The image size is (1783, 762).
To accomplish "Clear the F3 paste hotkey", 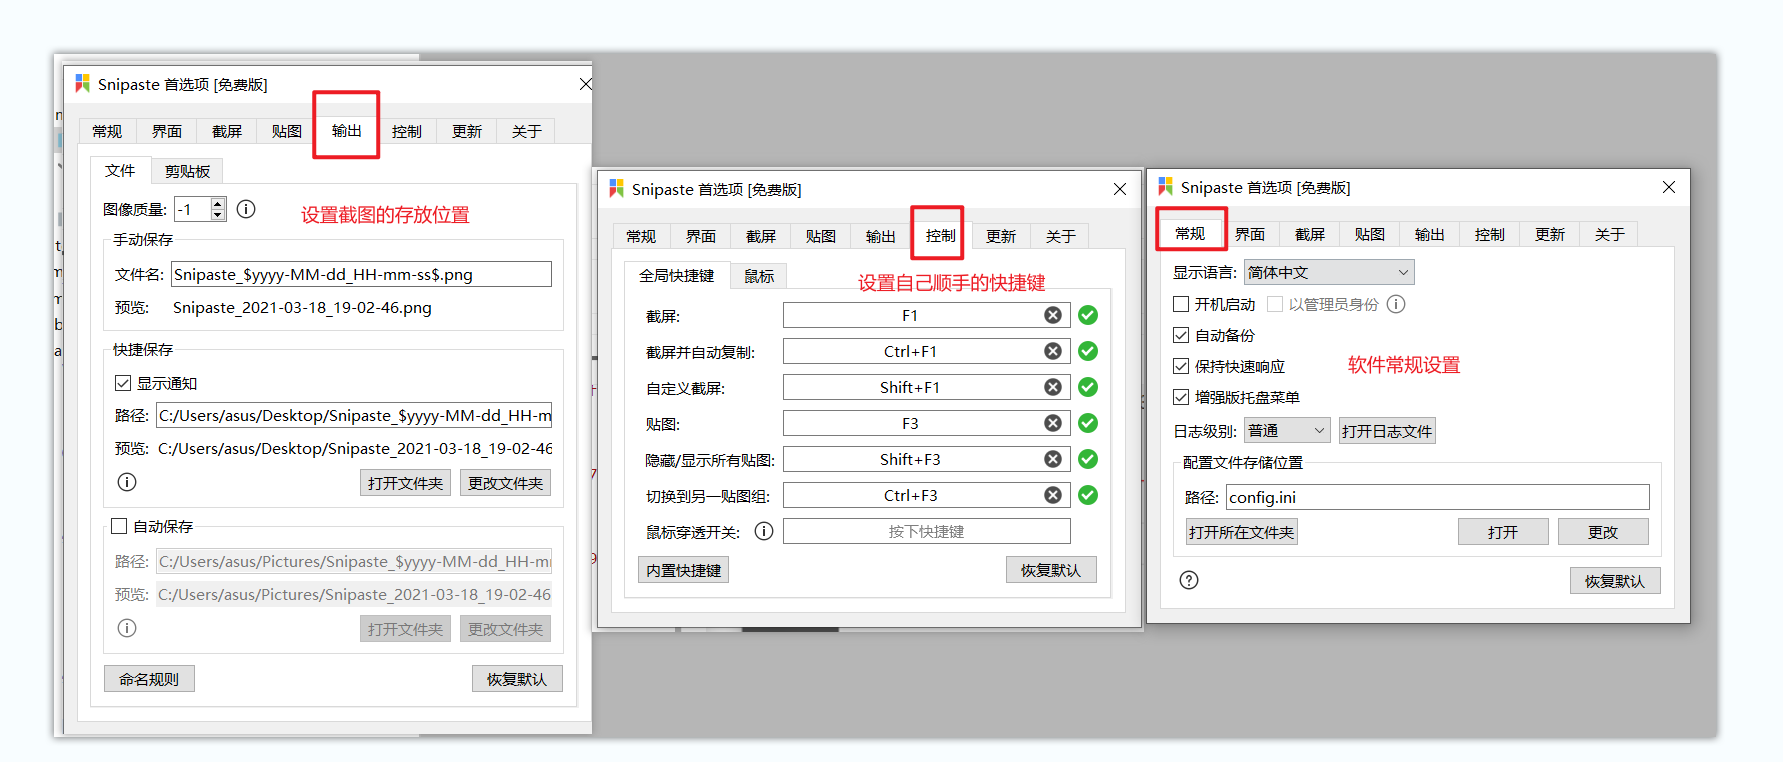I will pos(1053,423).
